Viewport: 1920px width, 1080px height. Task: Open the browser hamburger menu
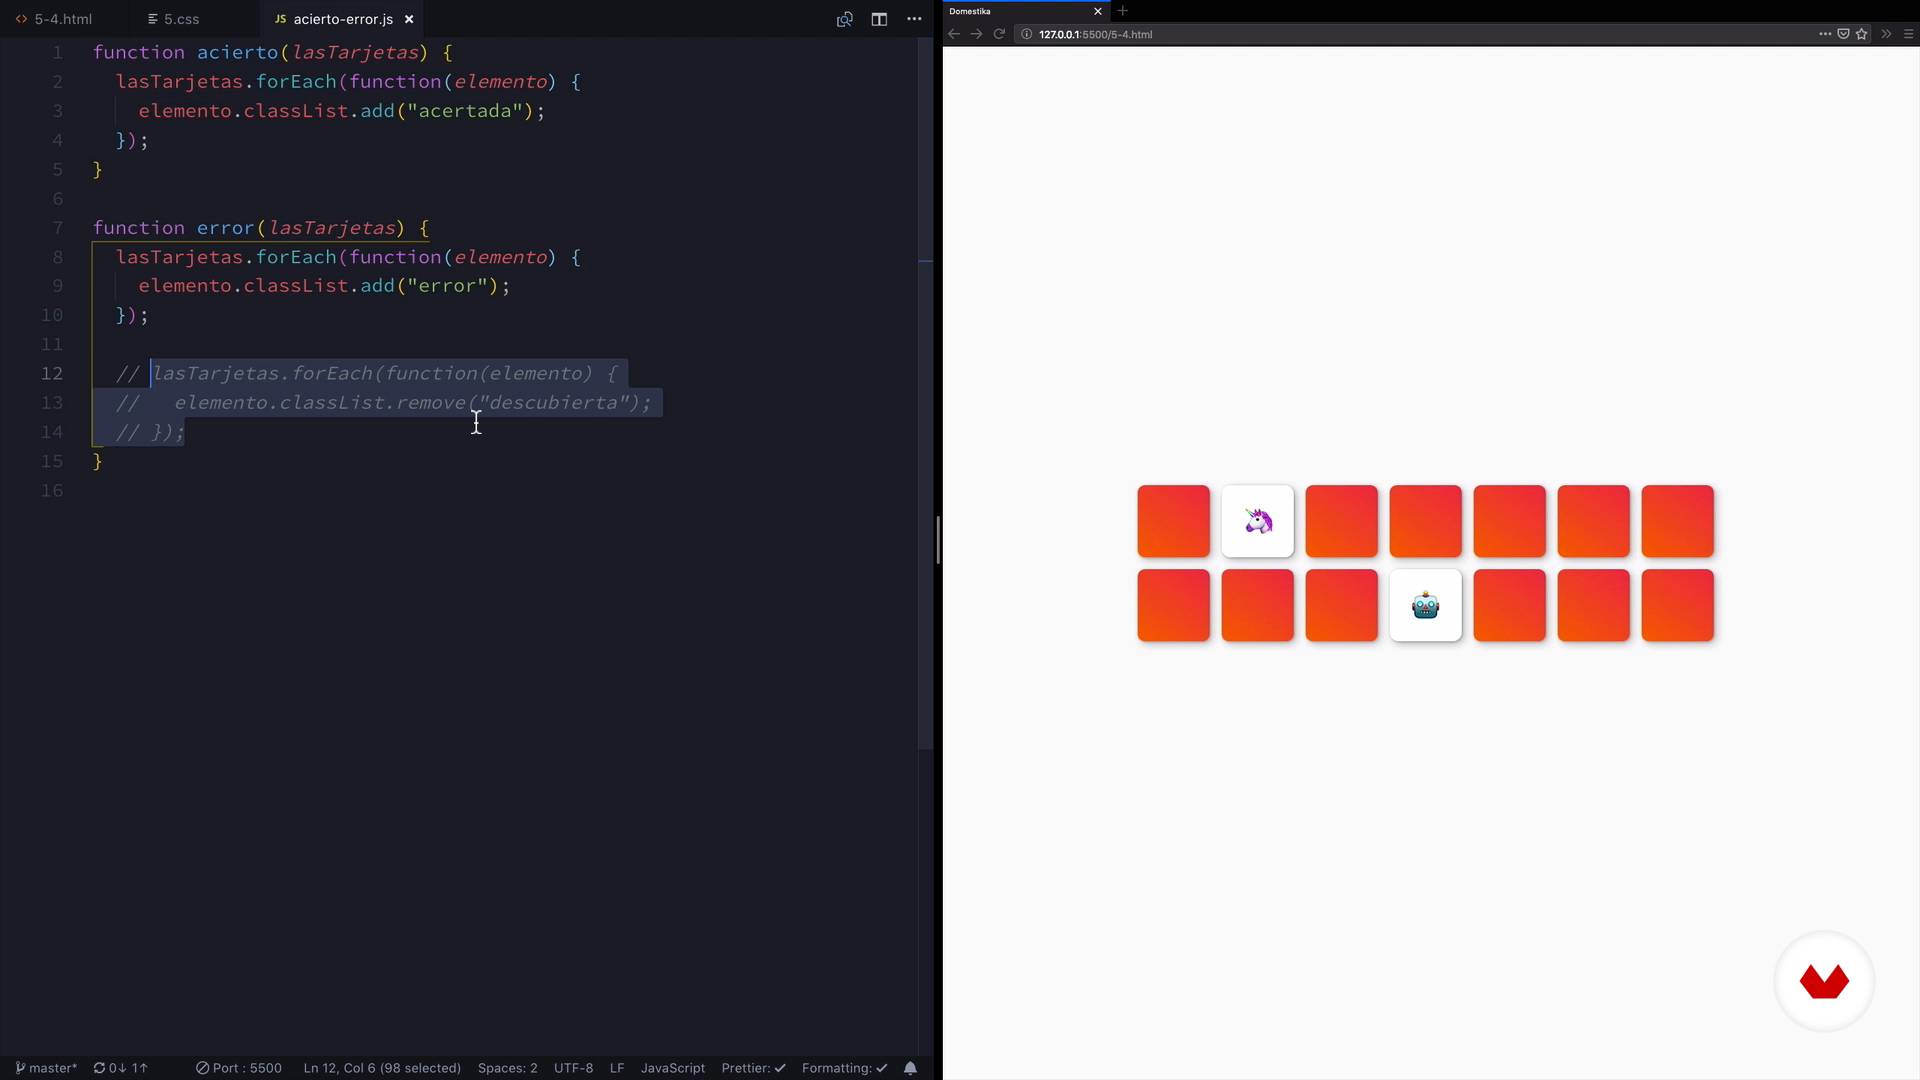[x=1908, y=34]
